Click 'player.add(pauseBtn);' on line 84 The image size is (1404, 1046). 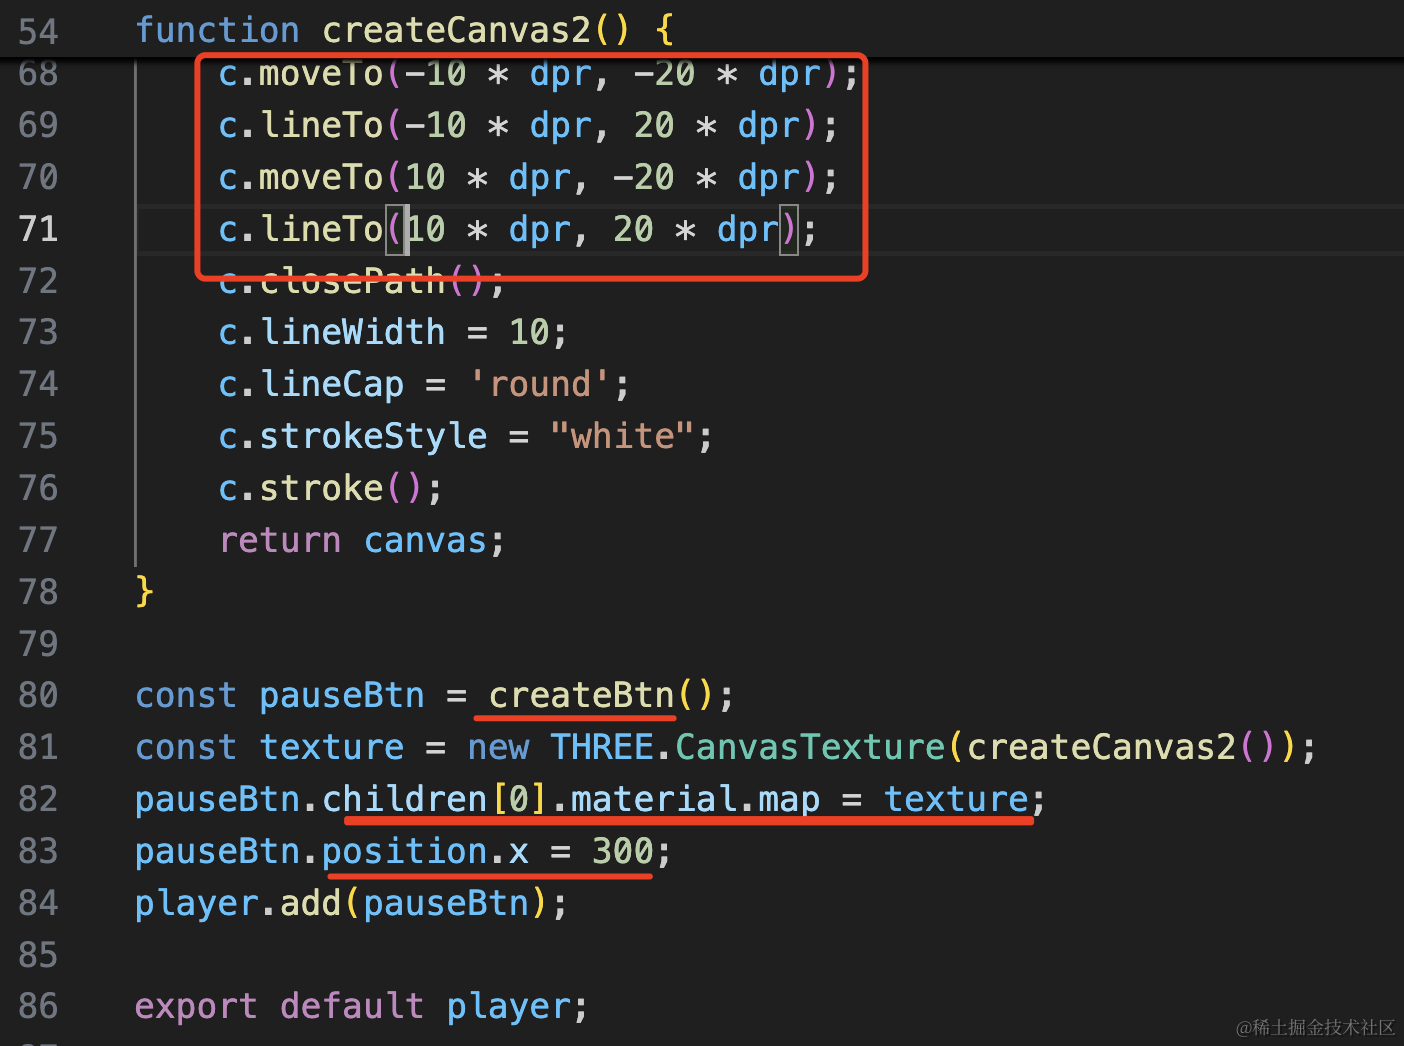pos(351,903)
